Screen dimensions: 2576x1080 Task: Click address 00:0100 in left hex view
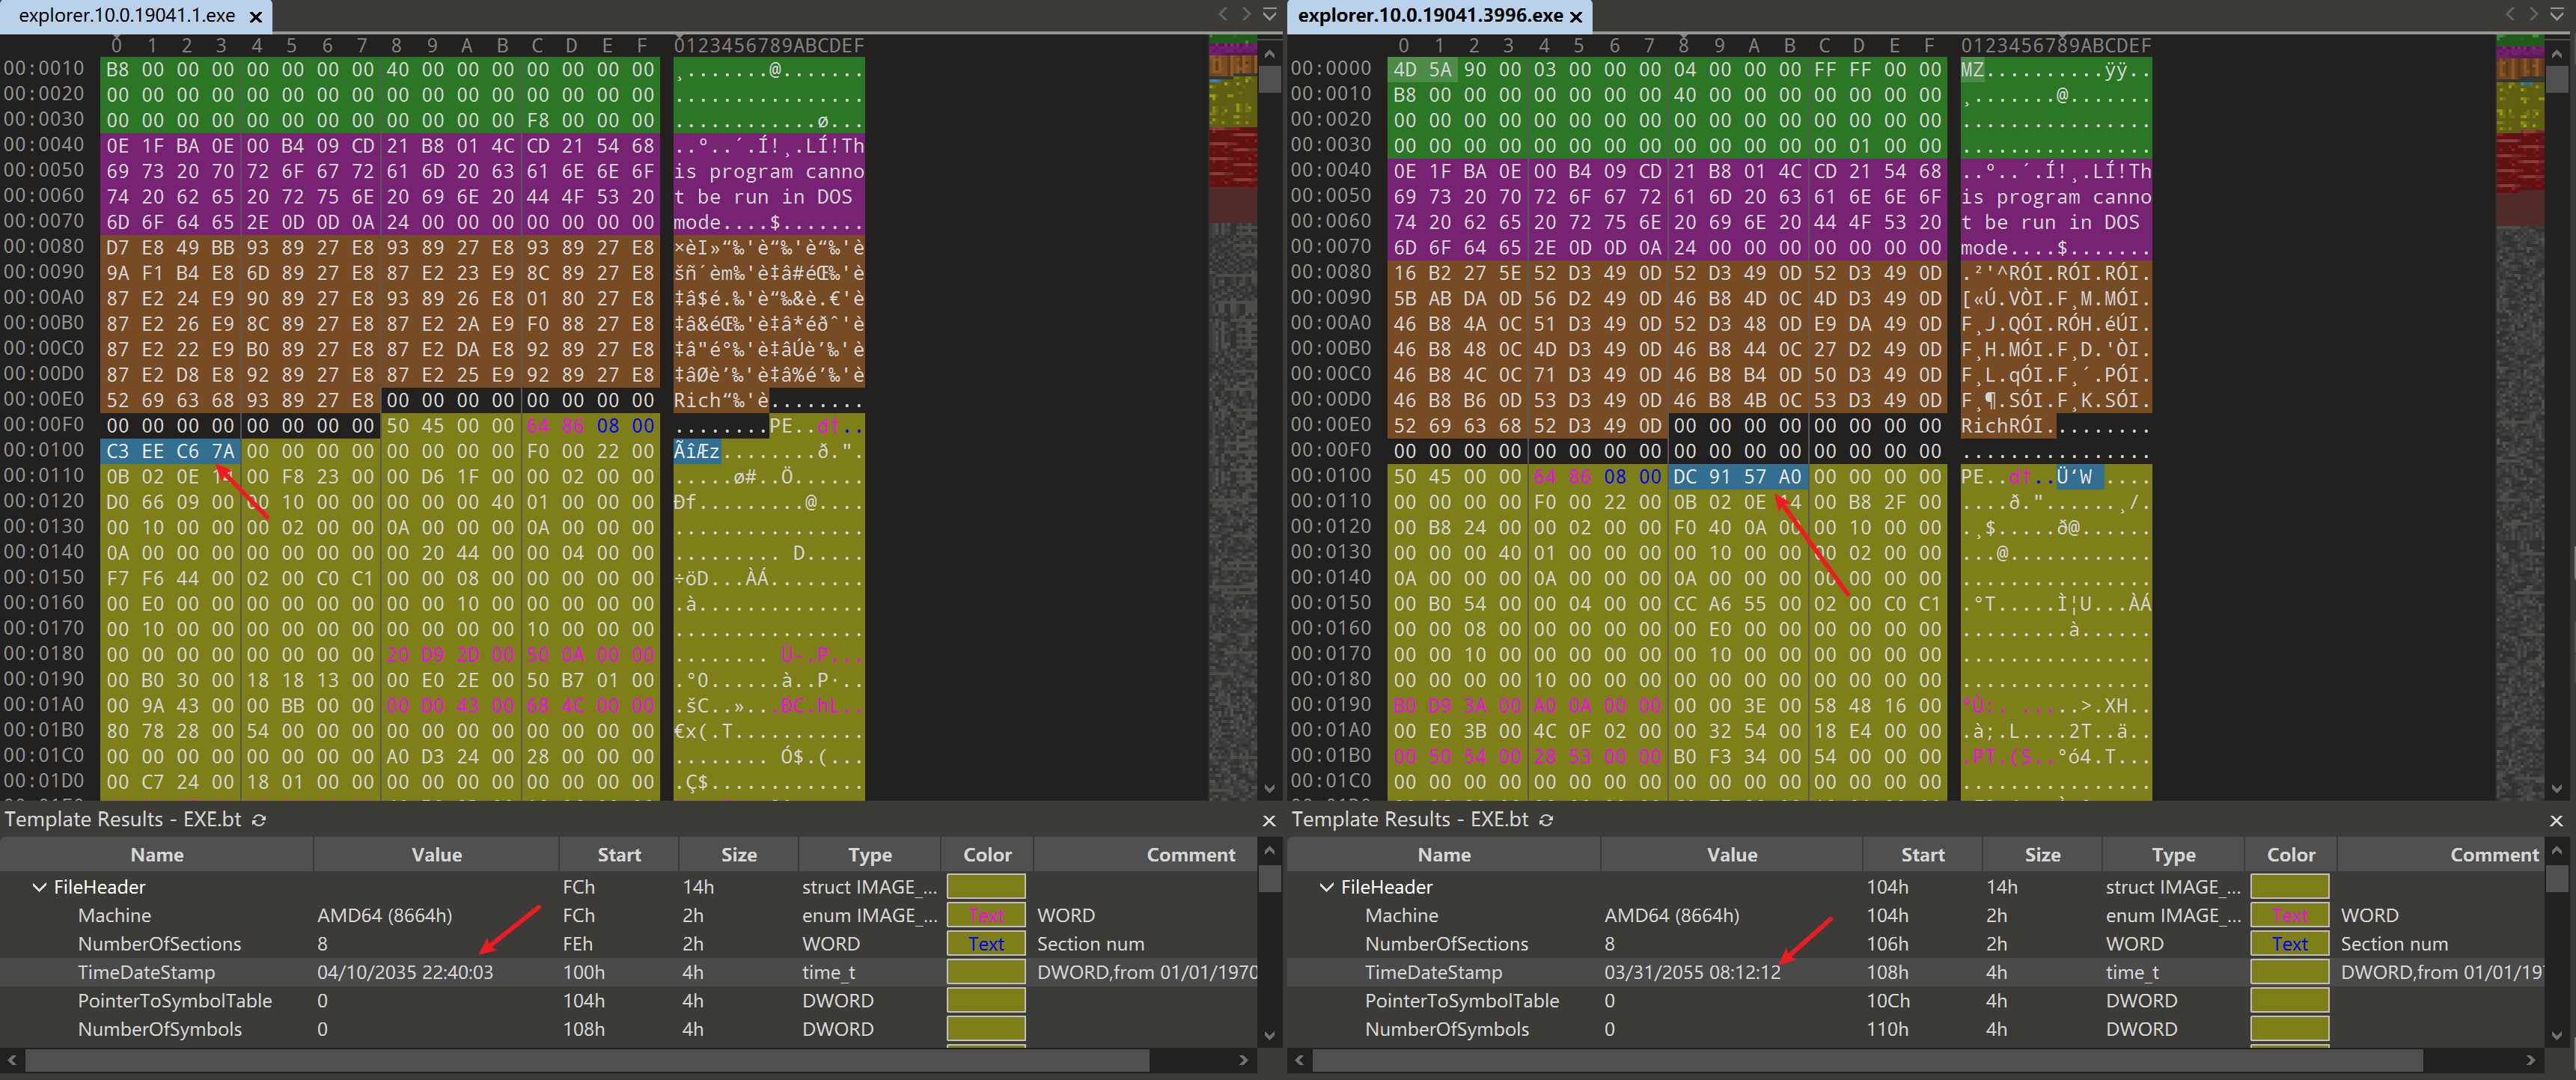pyautogui.click(x=44, y=451)
